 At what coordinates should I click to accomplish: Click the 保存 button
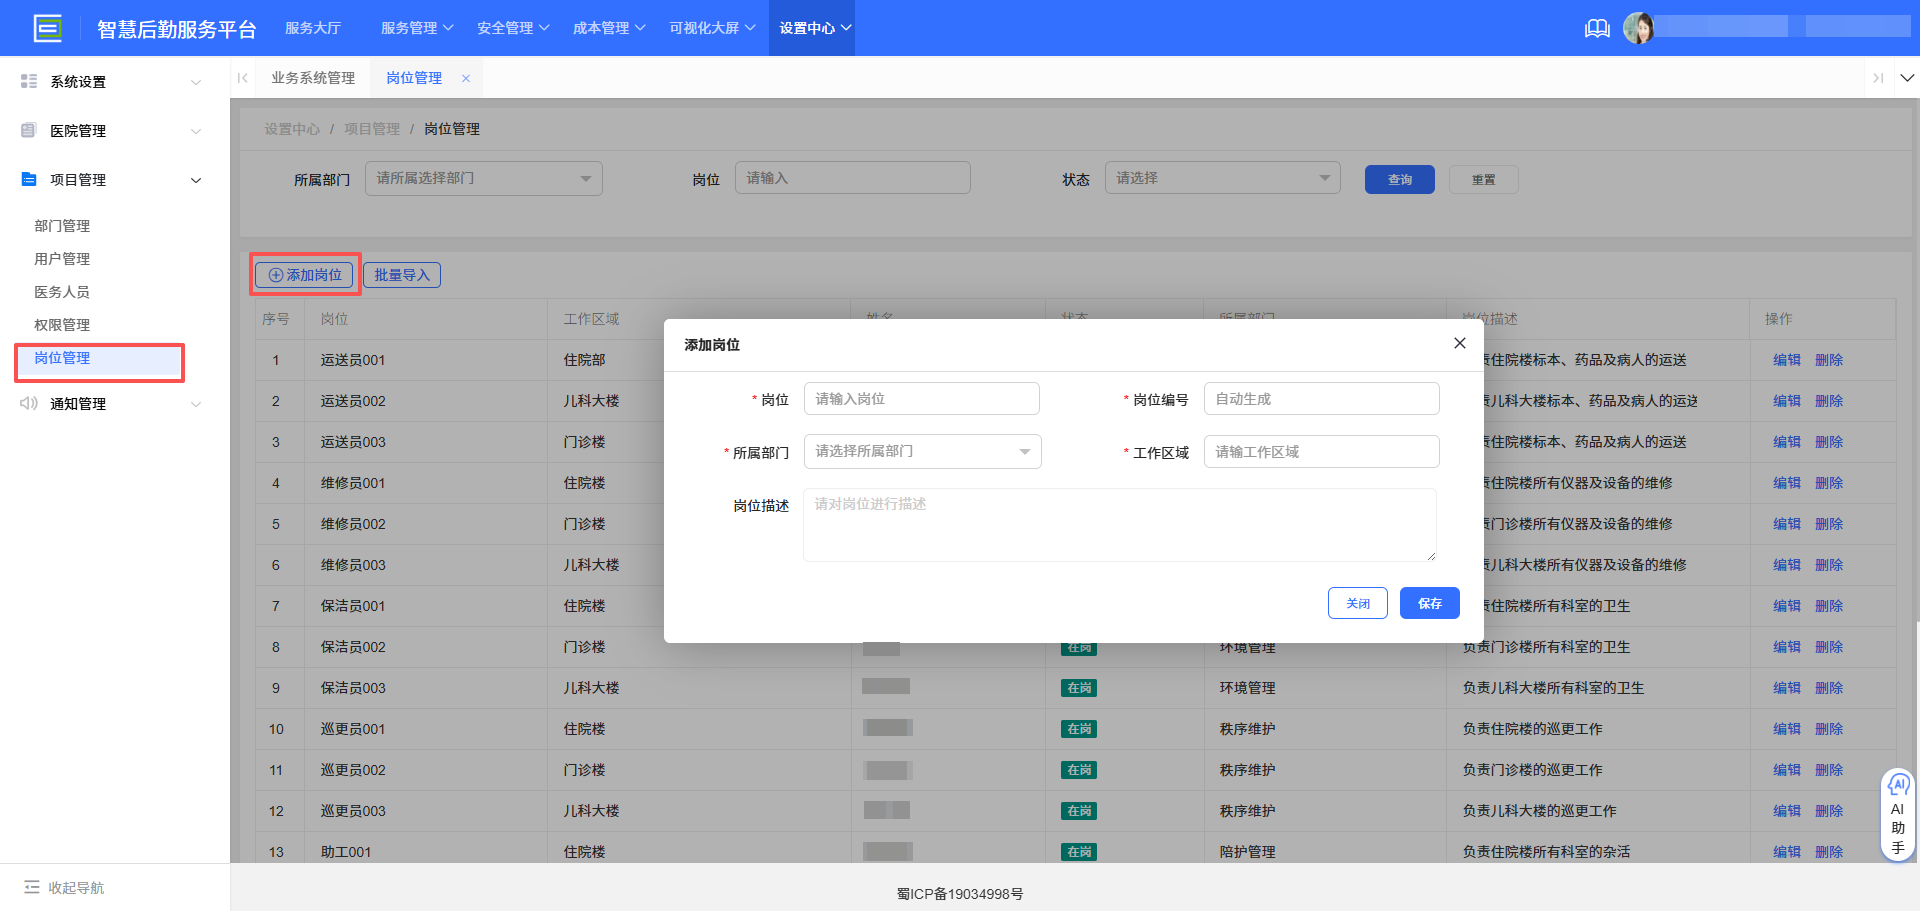click(1429, 603)
